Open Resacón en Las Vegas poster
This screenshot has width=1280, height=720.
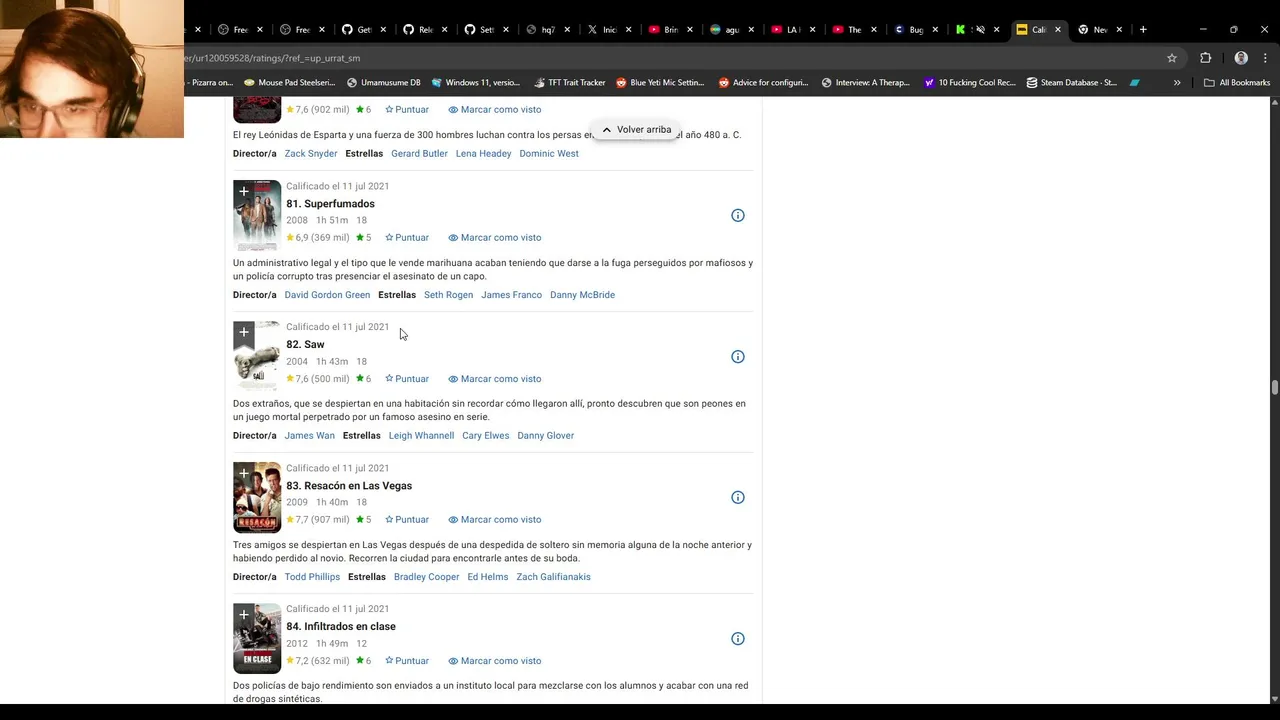(x=257, y=497)
